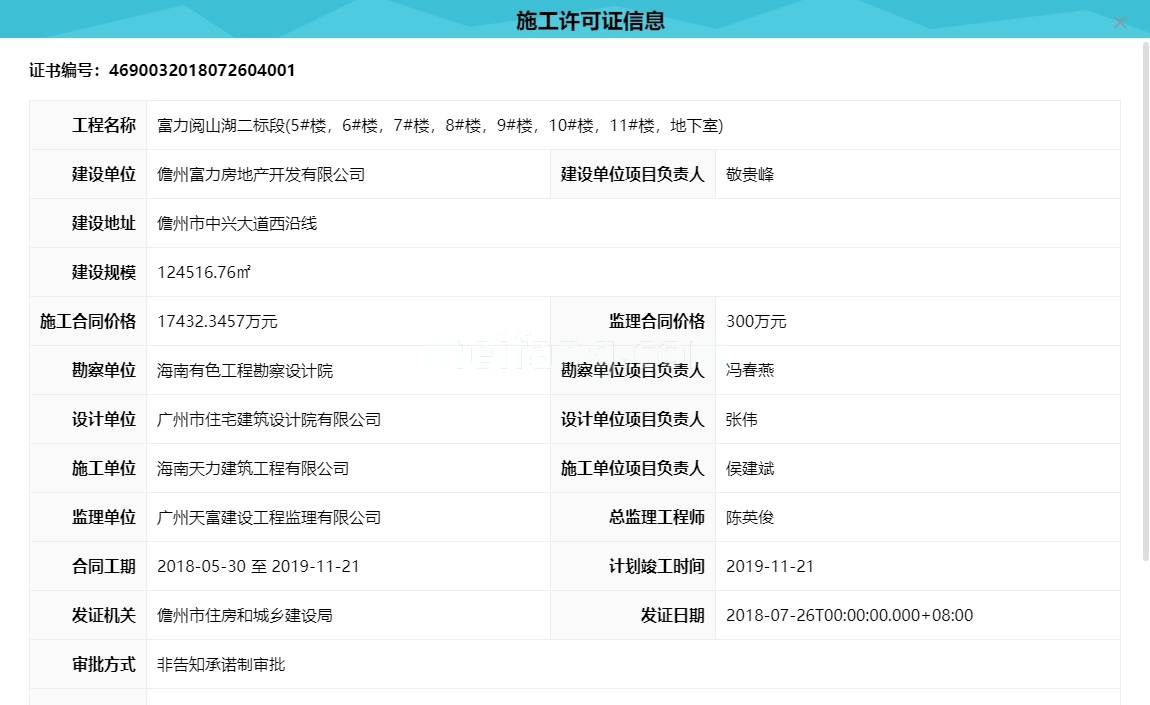This screenshot has height=705, width=1150.
Task: Click the 审批方式 value 非告知承诺制审批
Action: (x=220, y=664)
